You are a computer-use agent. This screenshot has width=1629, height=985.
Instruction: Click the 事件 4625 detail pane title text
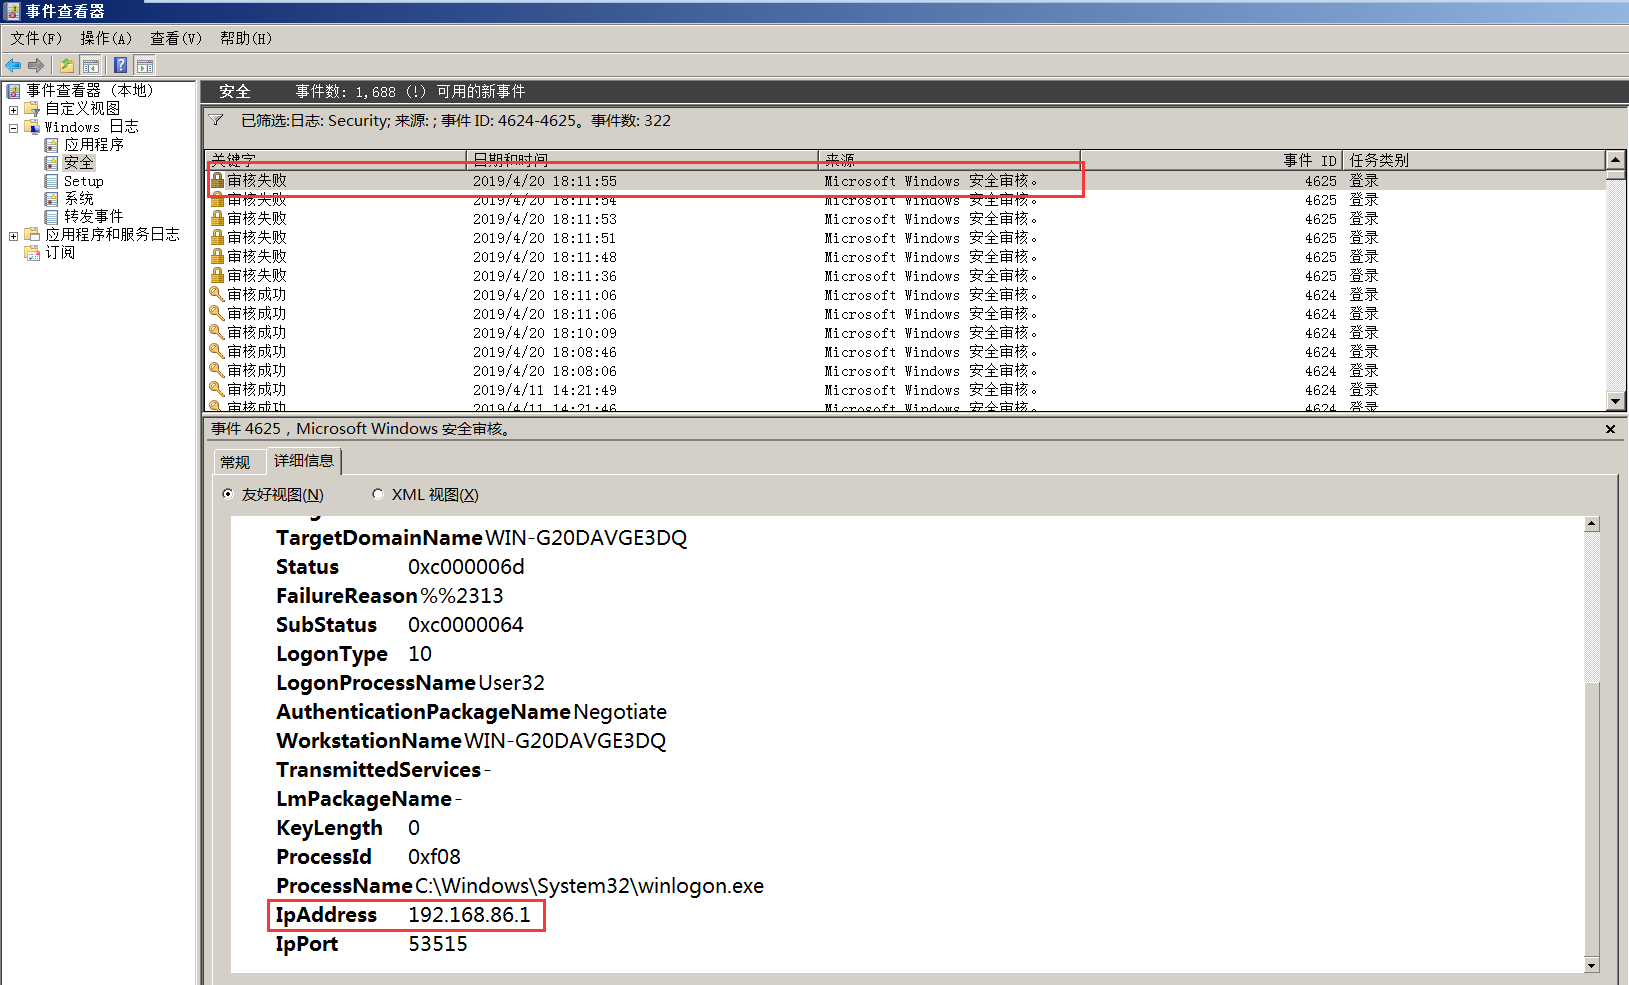pyautogui.click(x=362, y=429)
